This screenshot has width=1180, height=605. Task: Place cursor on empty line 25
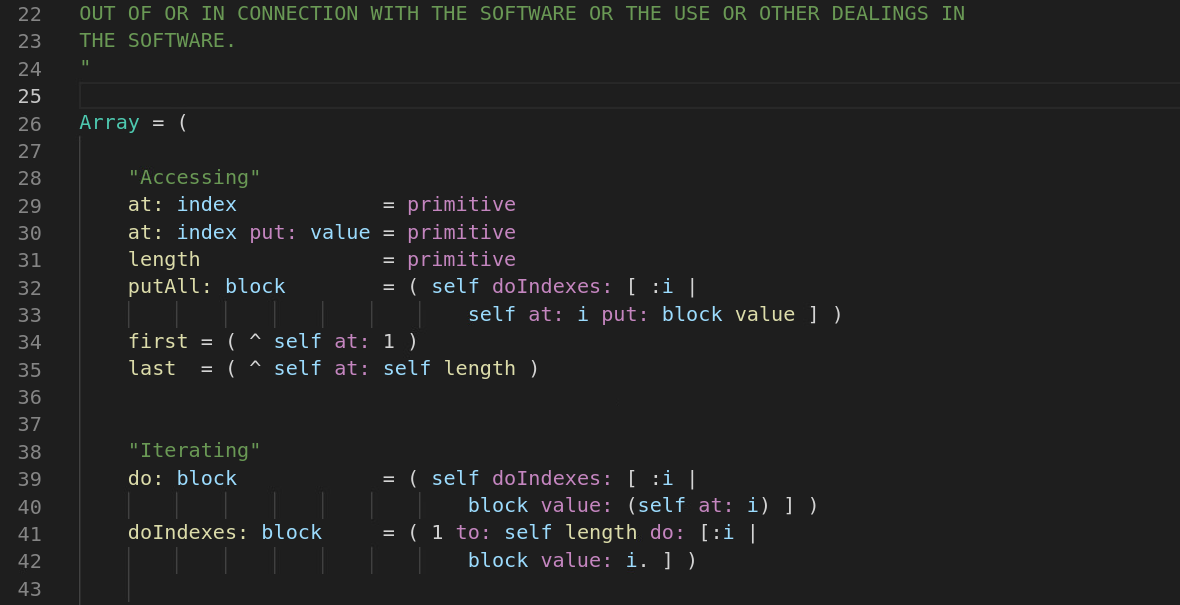629,96
